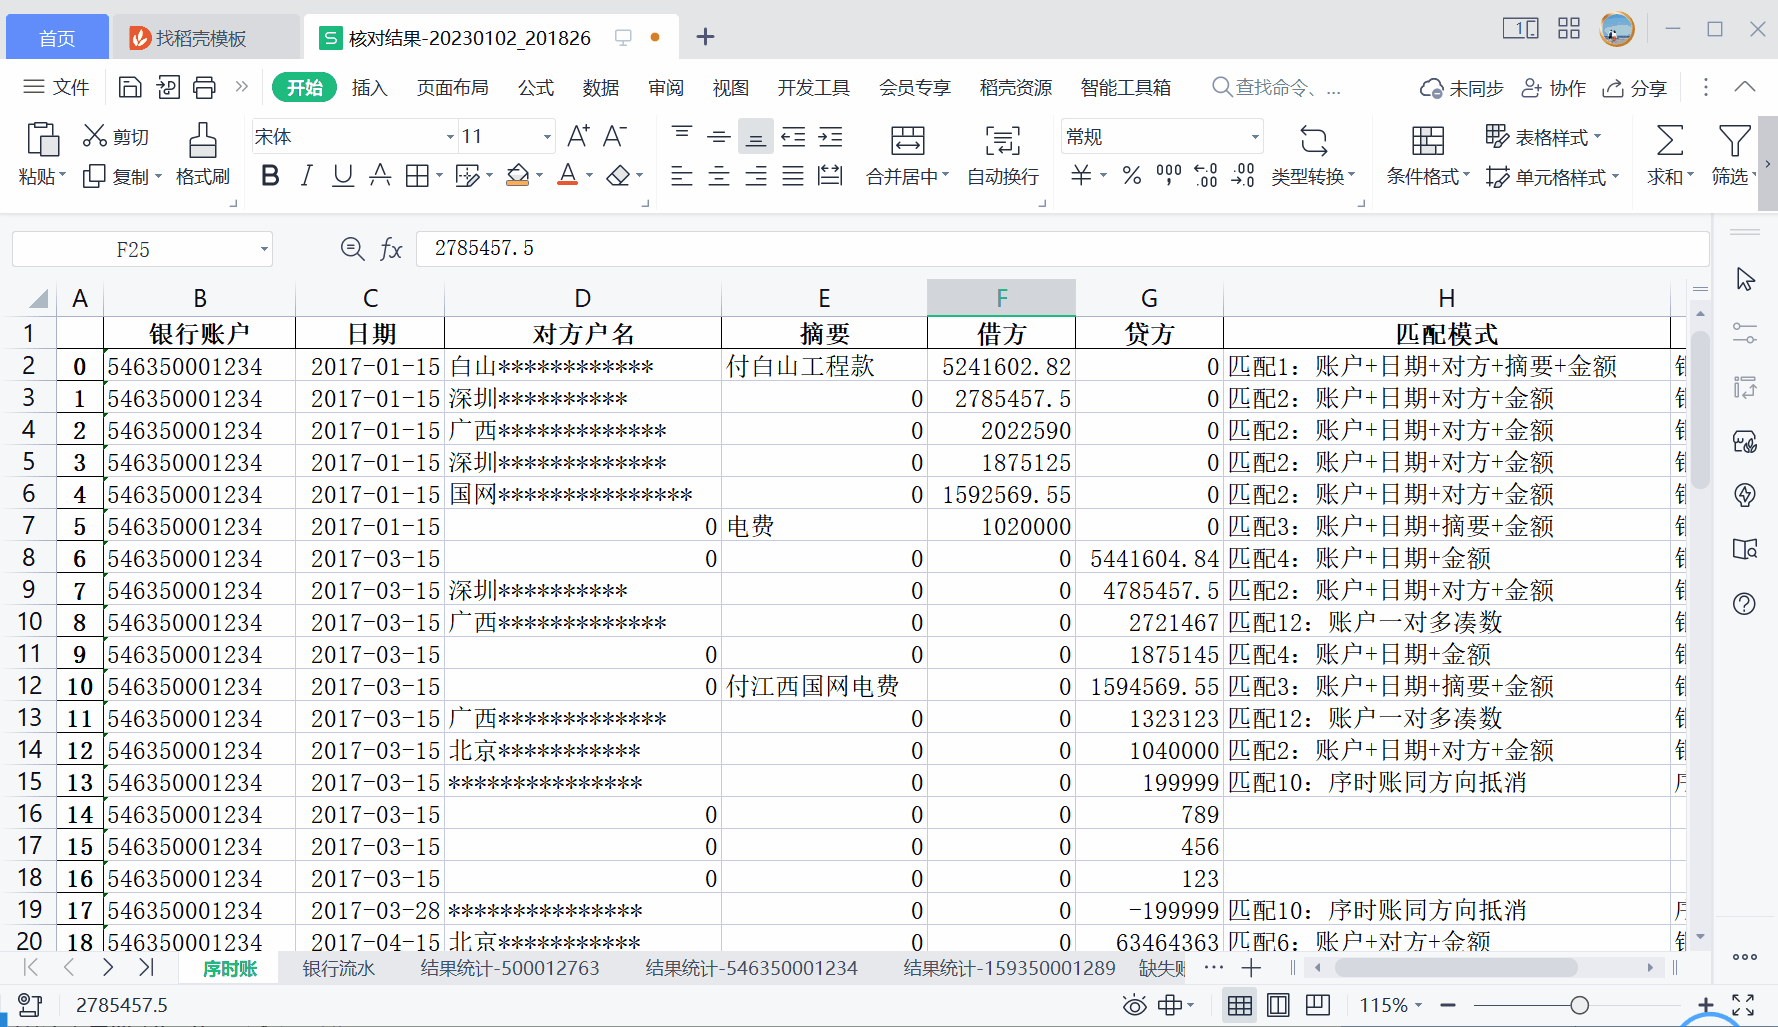The width and height of the screenshot is (1778, 1027).
Task: Open the 文件 menu
Action: 56,87
